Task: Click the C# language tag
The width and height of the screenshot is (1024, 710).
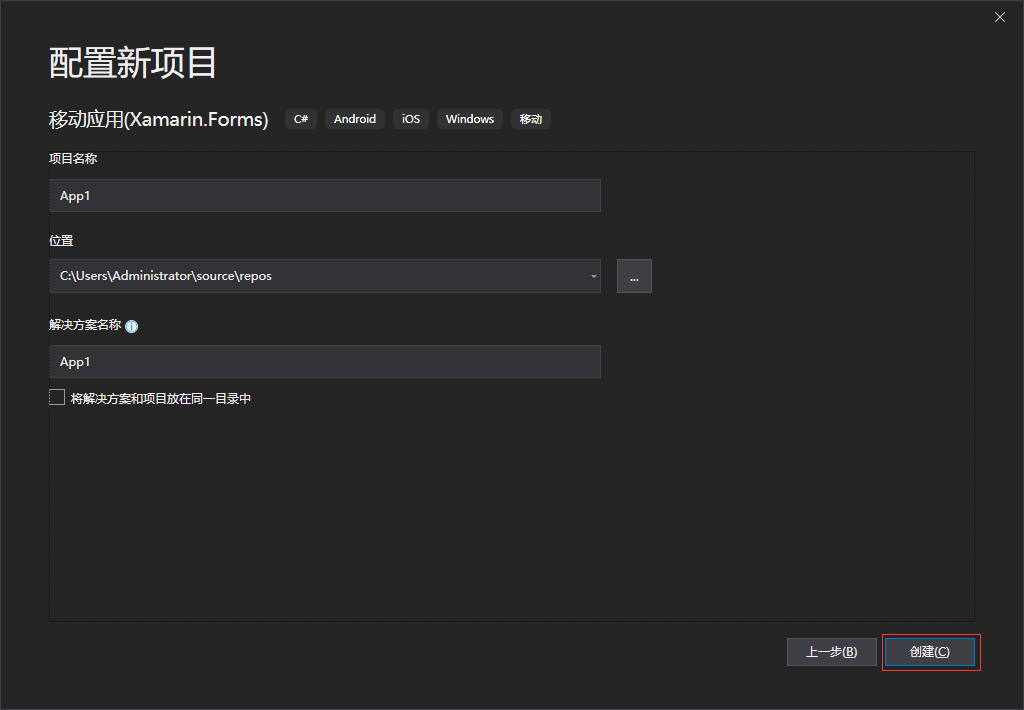Action: (x=301, y=119)
